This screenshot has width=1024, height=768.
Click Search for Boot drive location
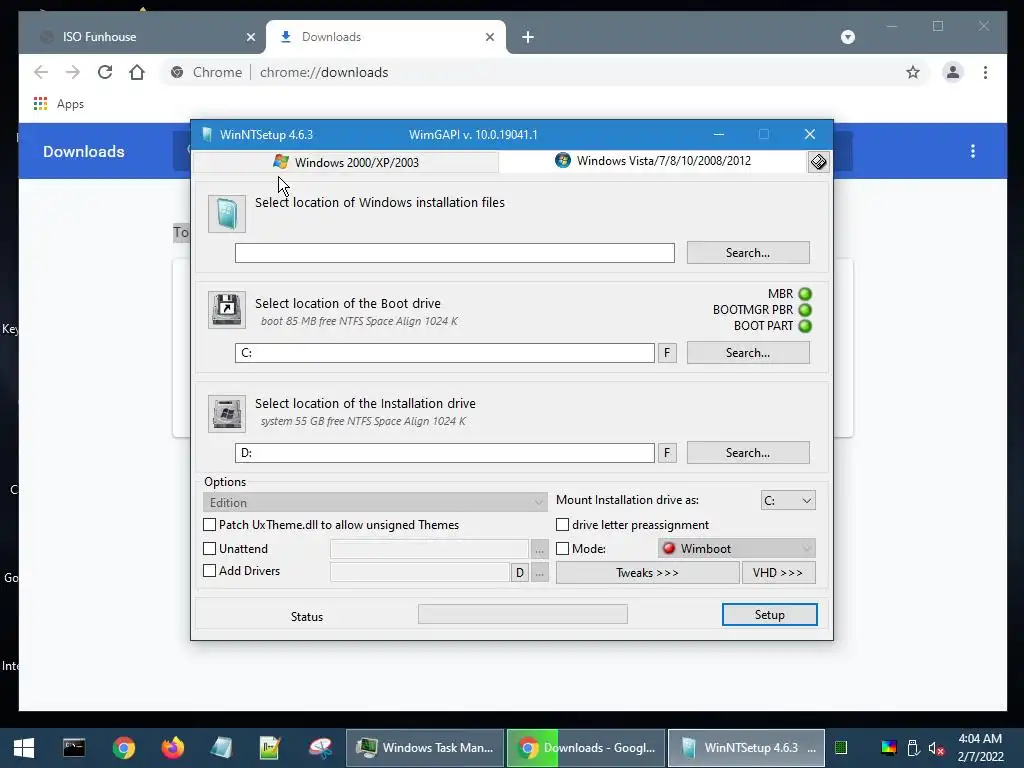click(x=748, y=353)
